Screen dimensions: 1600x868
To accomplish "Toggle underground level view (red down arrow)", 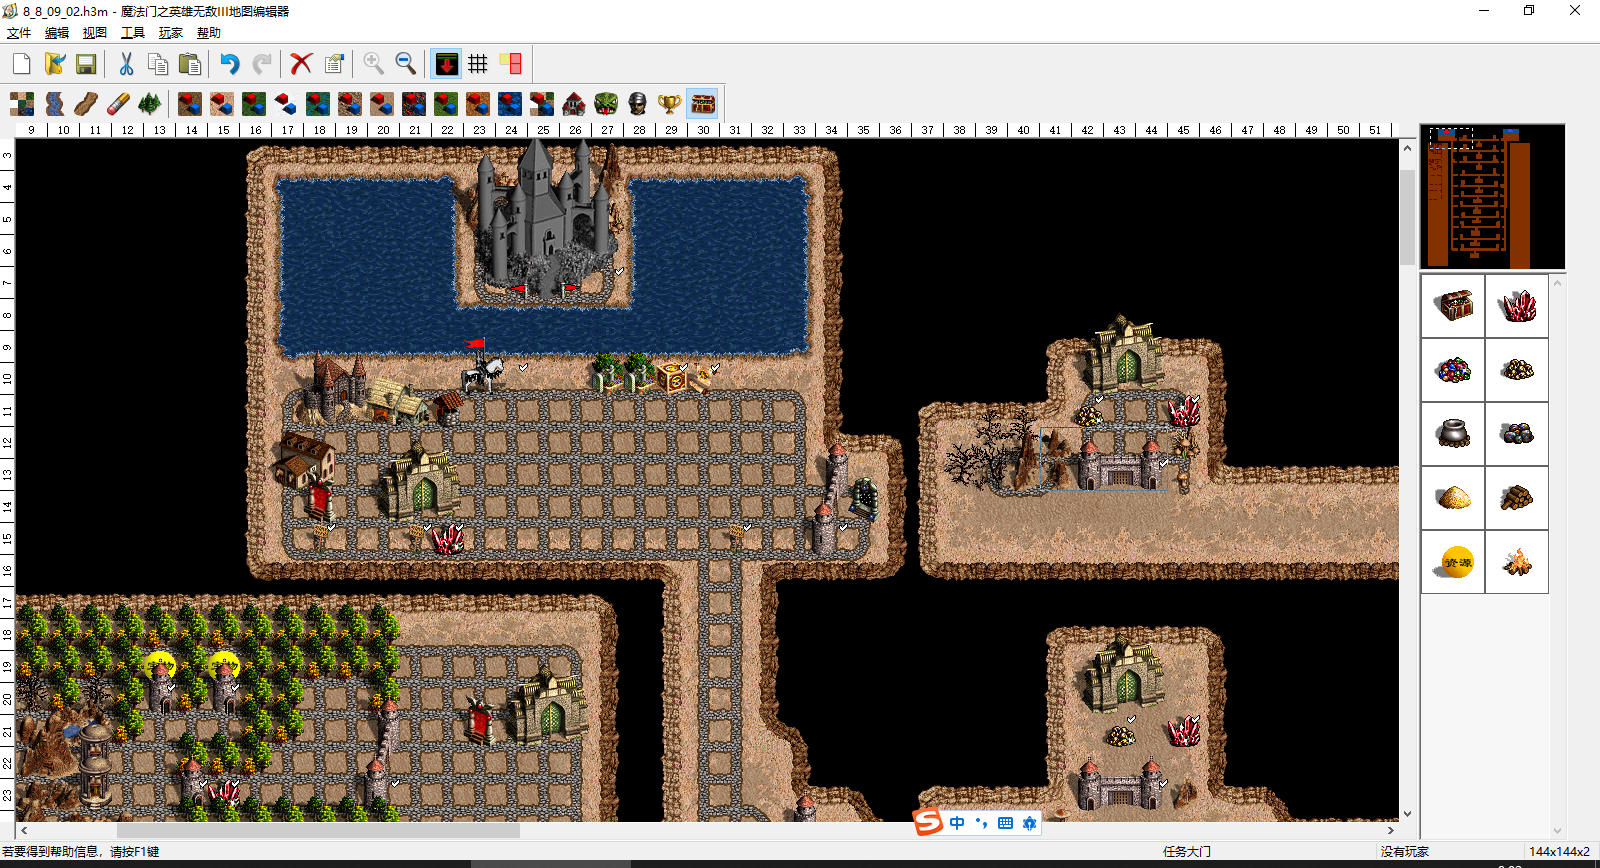I will (x=446, y=64).
